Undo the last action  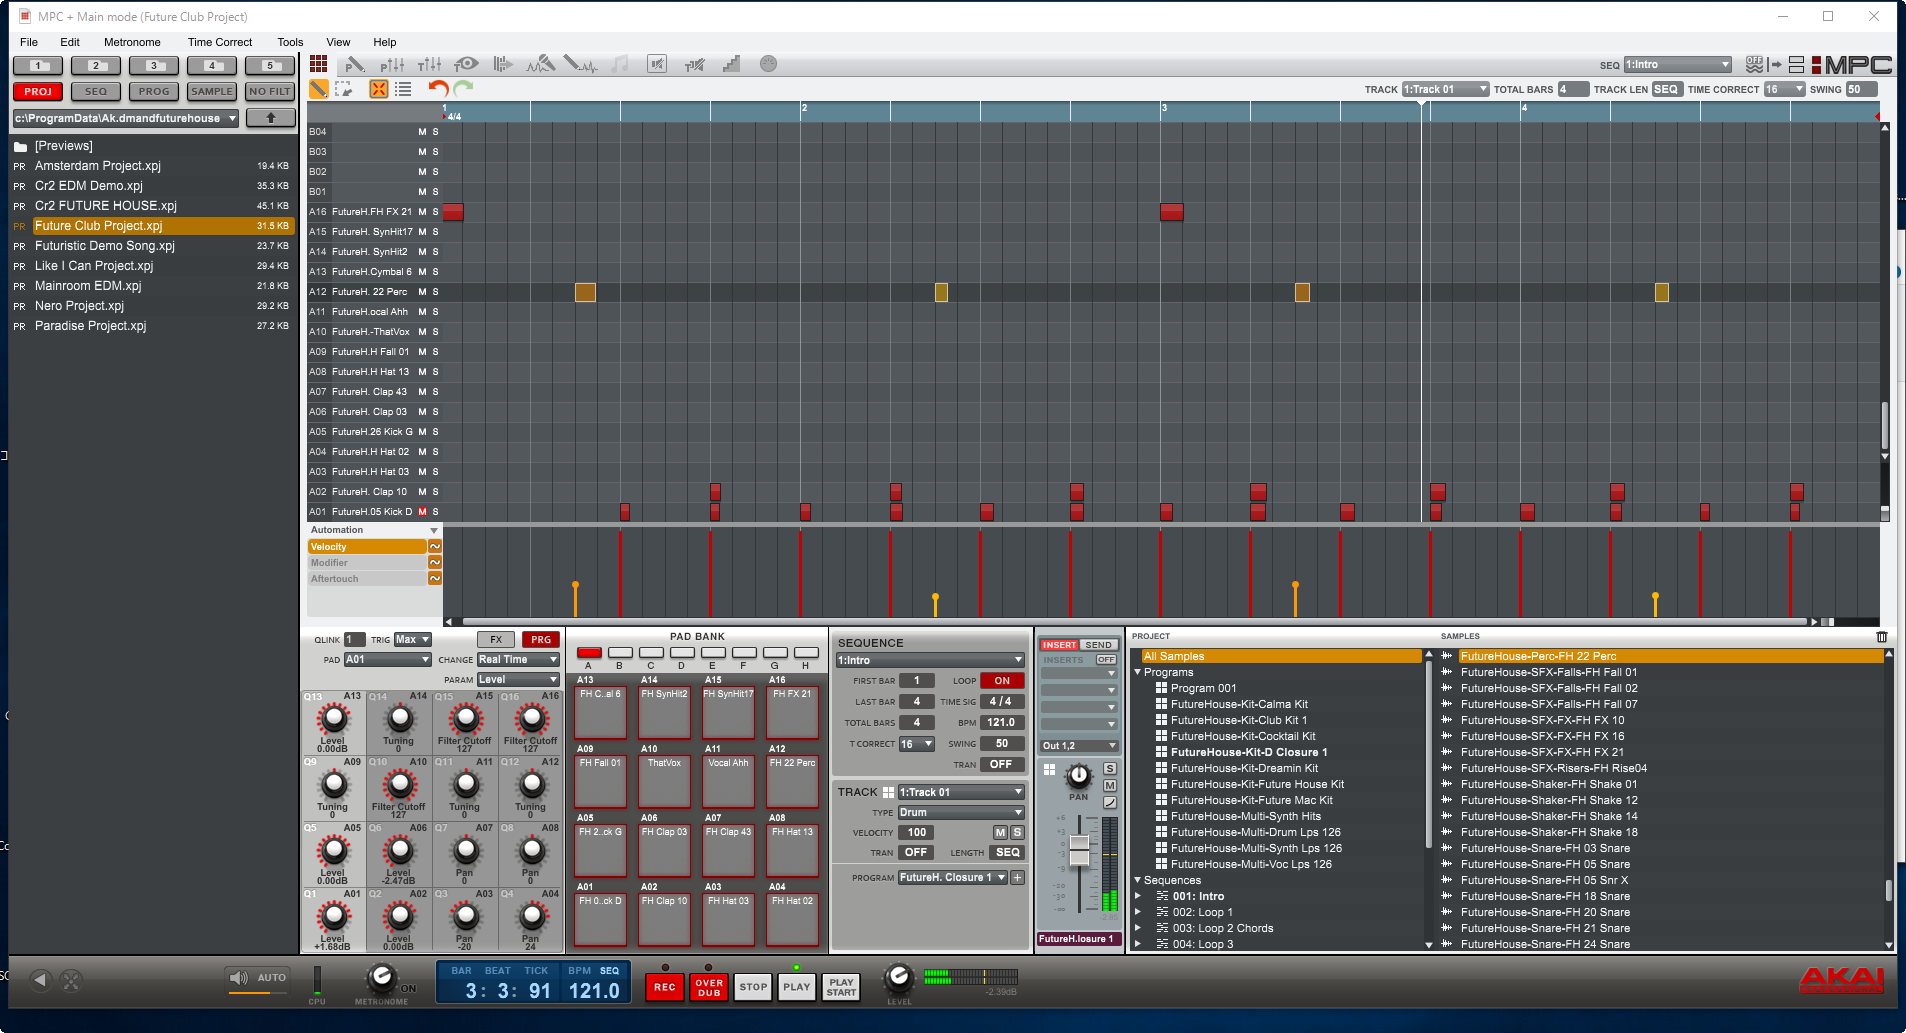[x=438, y=89]
